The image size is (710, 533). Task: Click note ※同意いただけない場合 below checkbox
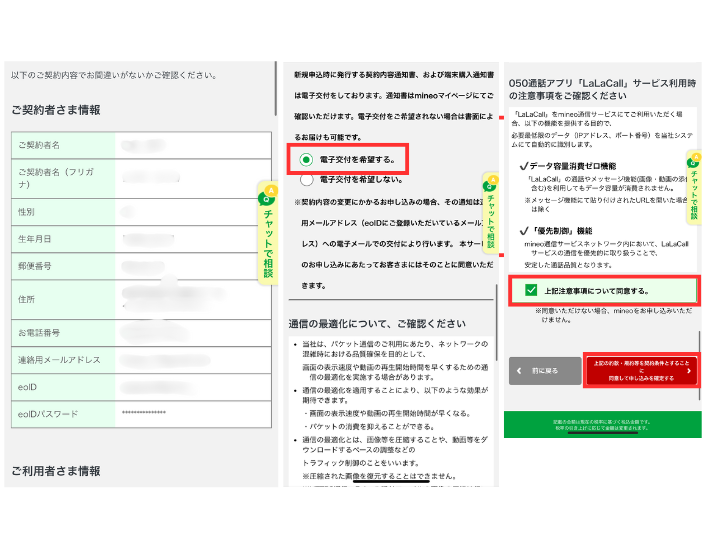click(x=614, y=315)
